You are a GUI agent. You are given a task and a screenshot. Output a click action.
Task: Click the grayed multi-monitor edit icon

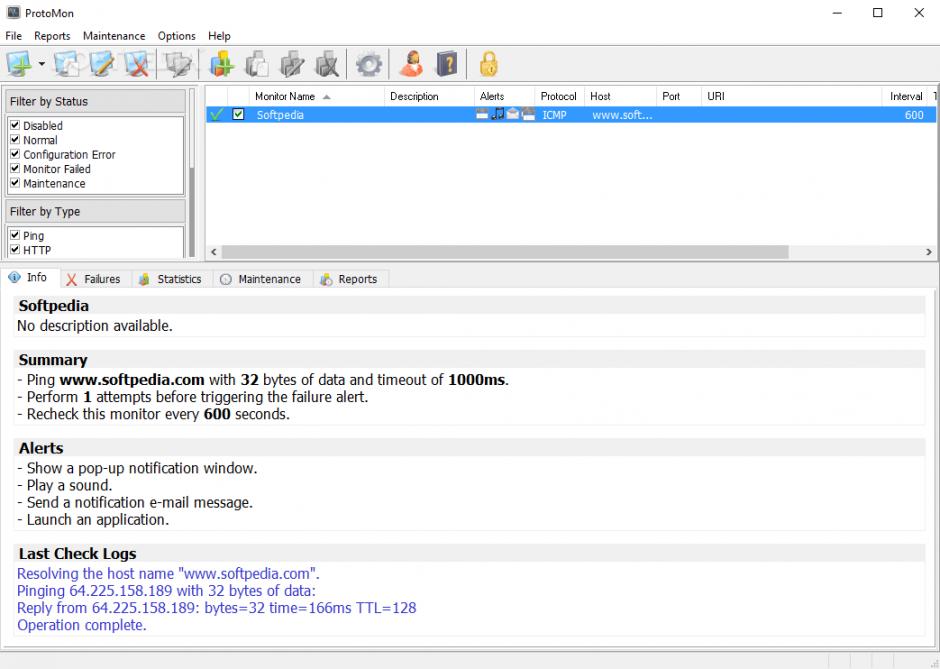(178, 64)
